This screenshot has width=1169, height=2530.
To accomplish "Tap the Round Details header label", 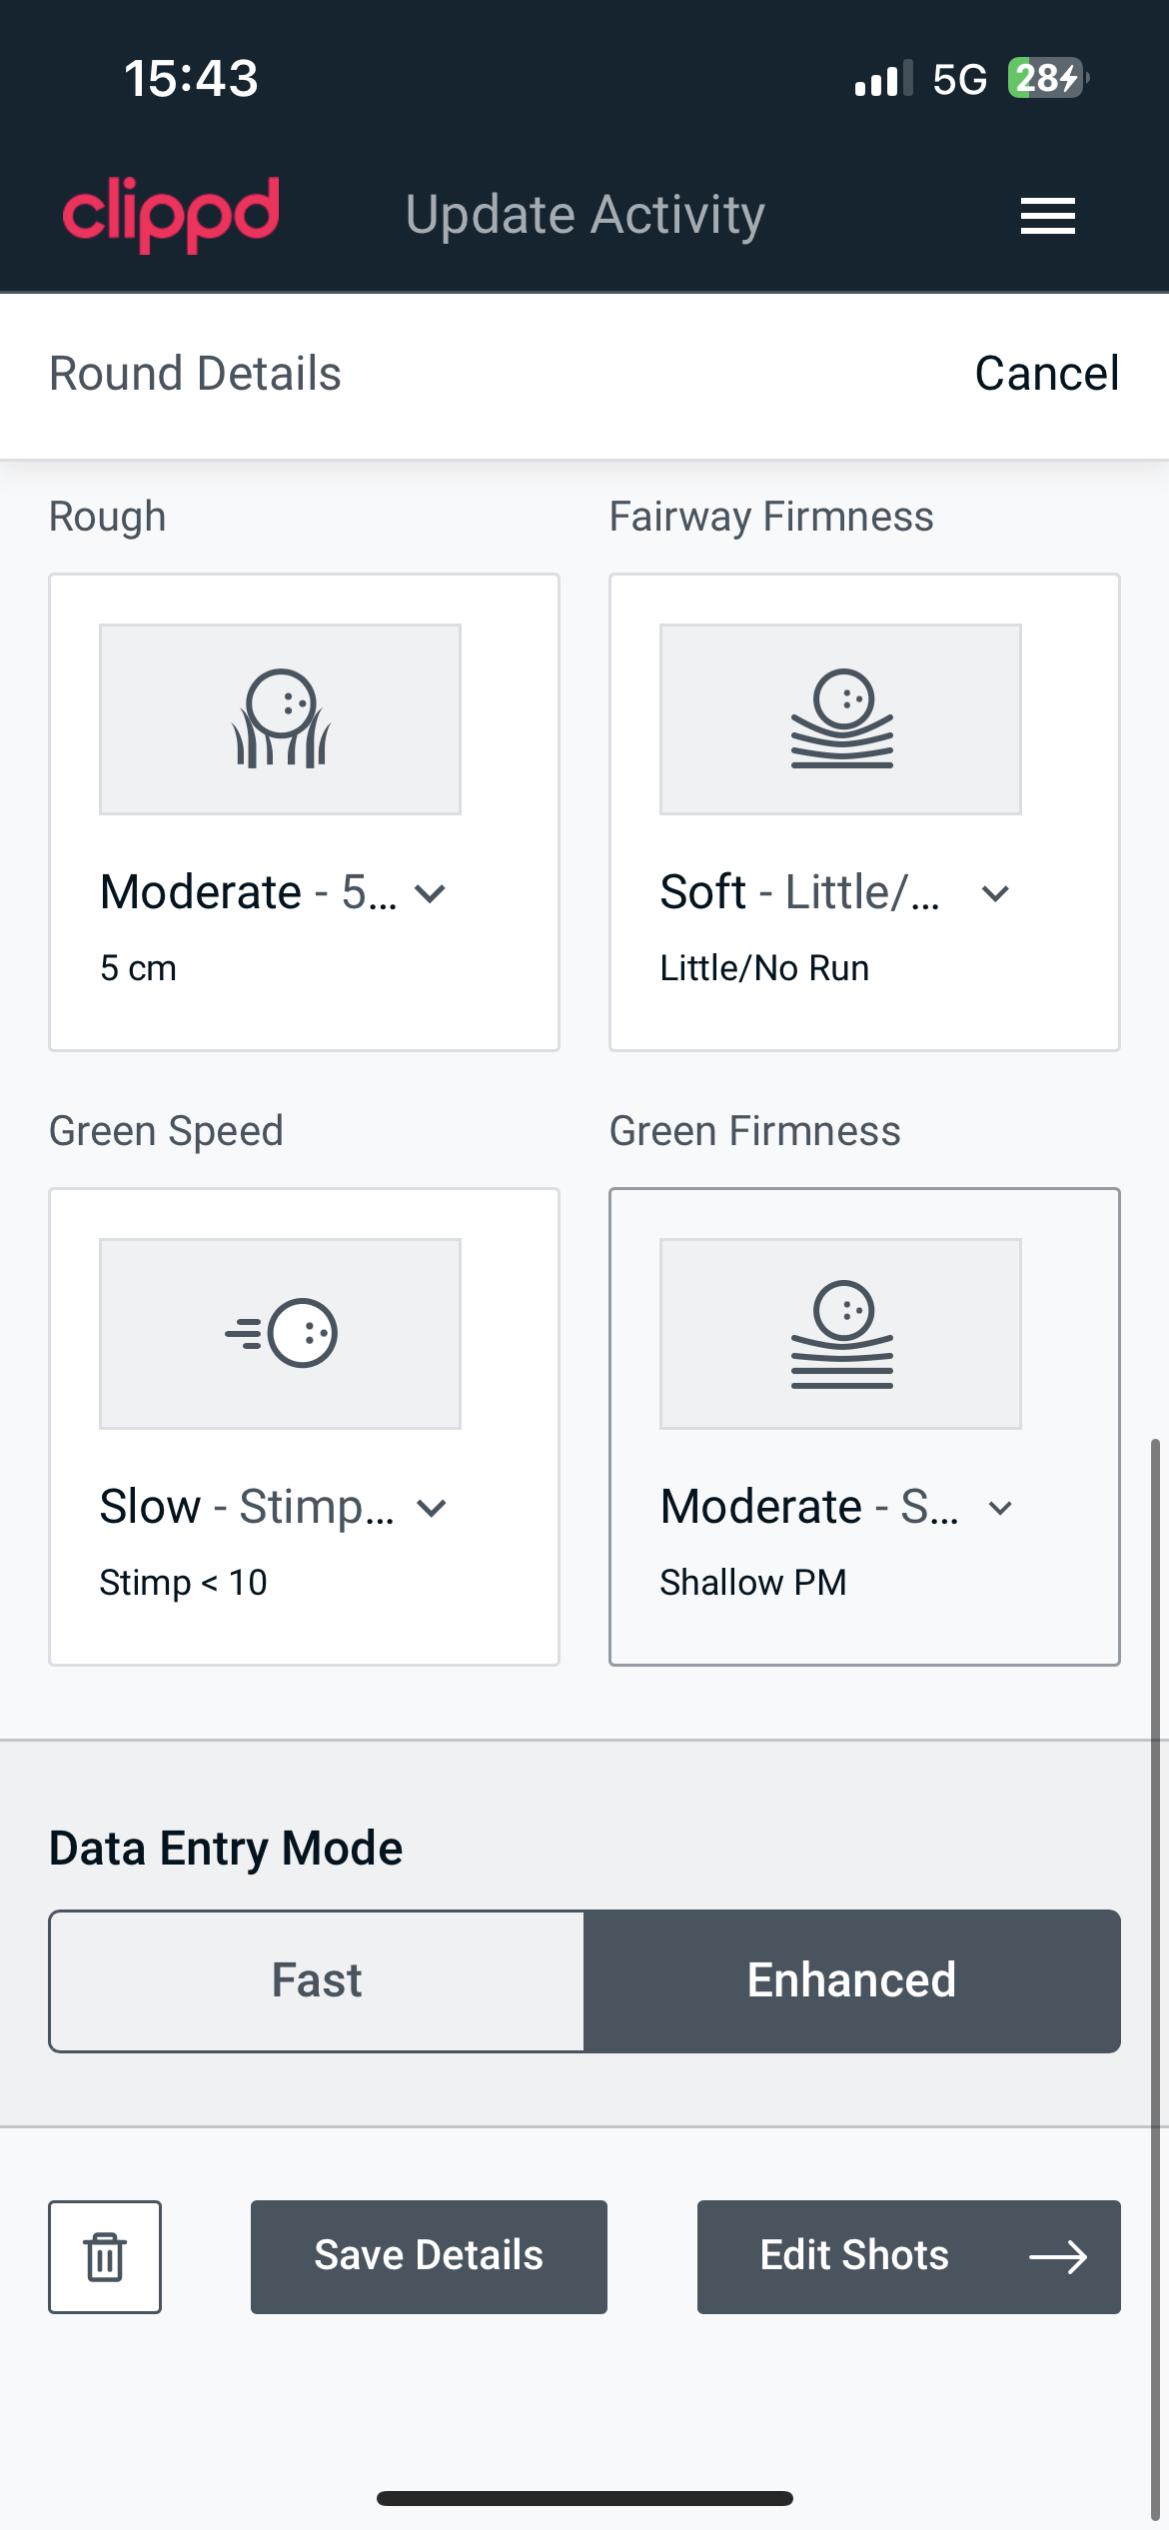I will [x=195, y=374].
